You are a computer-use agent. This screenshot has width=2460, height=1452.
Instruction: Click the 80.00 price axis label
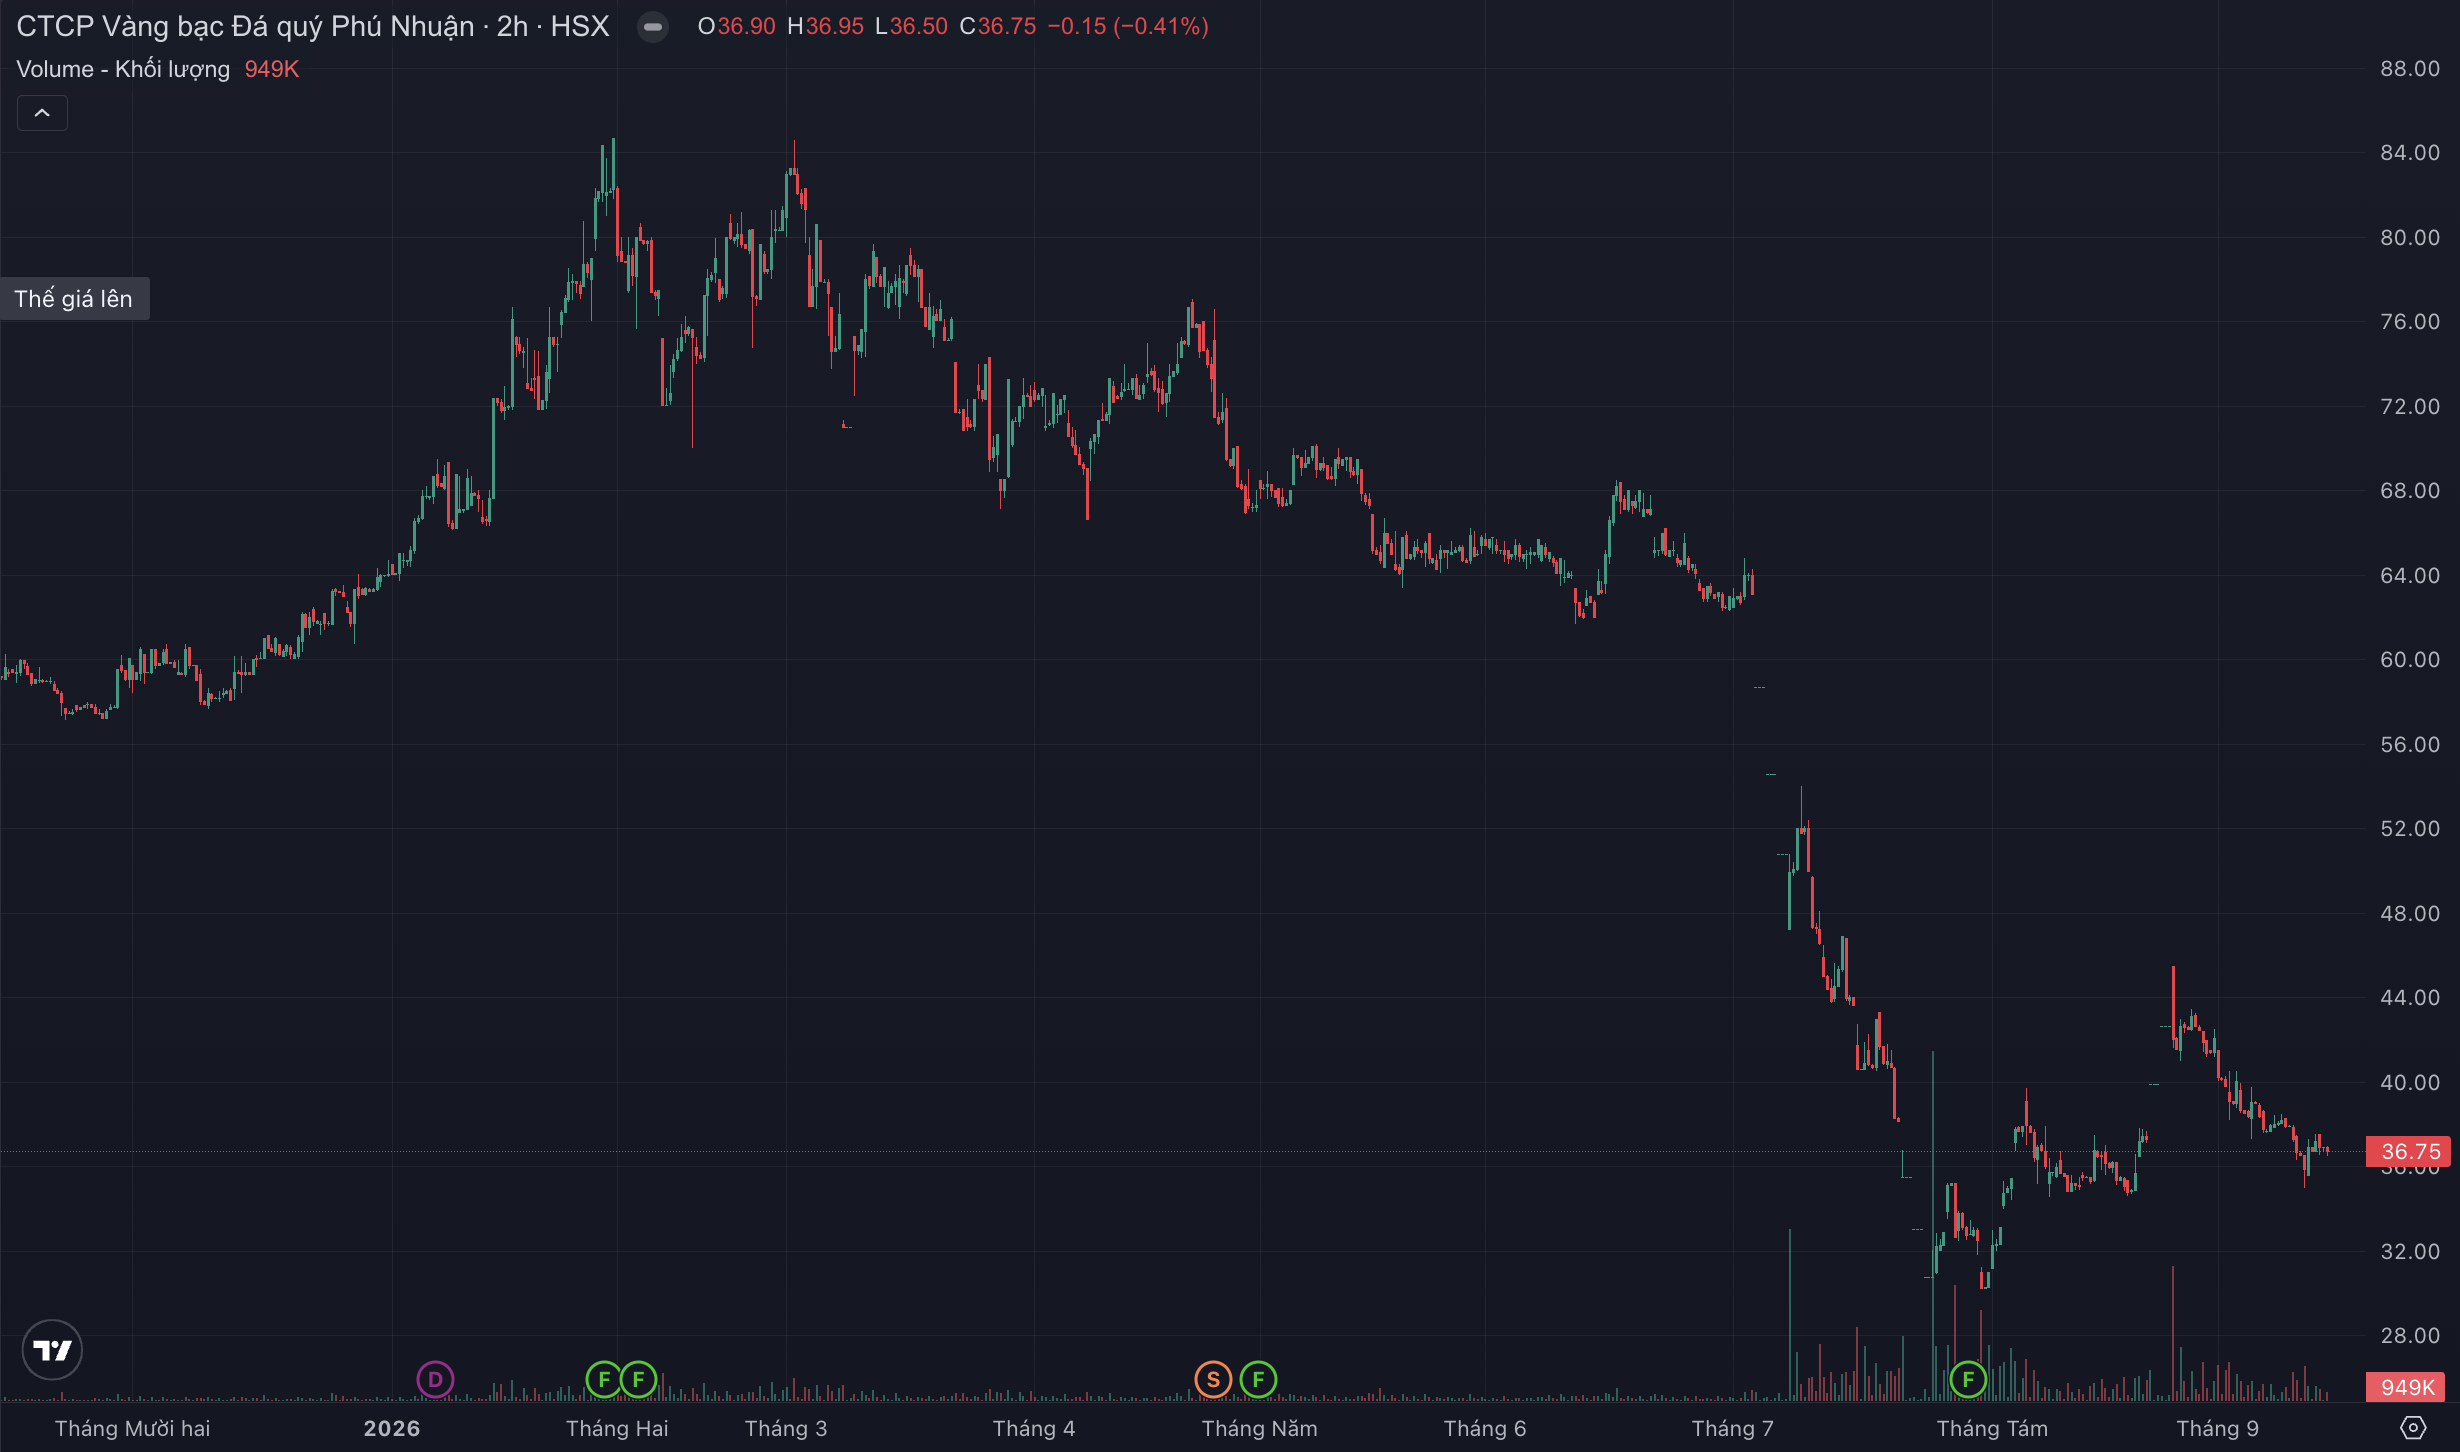click(2410, 238)
